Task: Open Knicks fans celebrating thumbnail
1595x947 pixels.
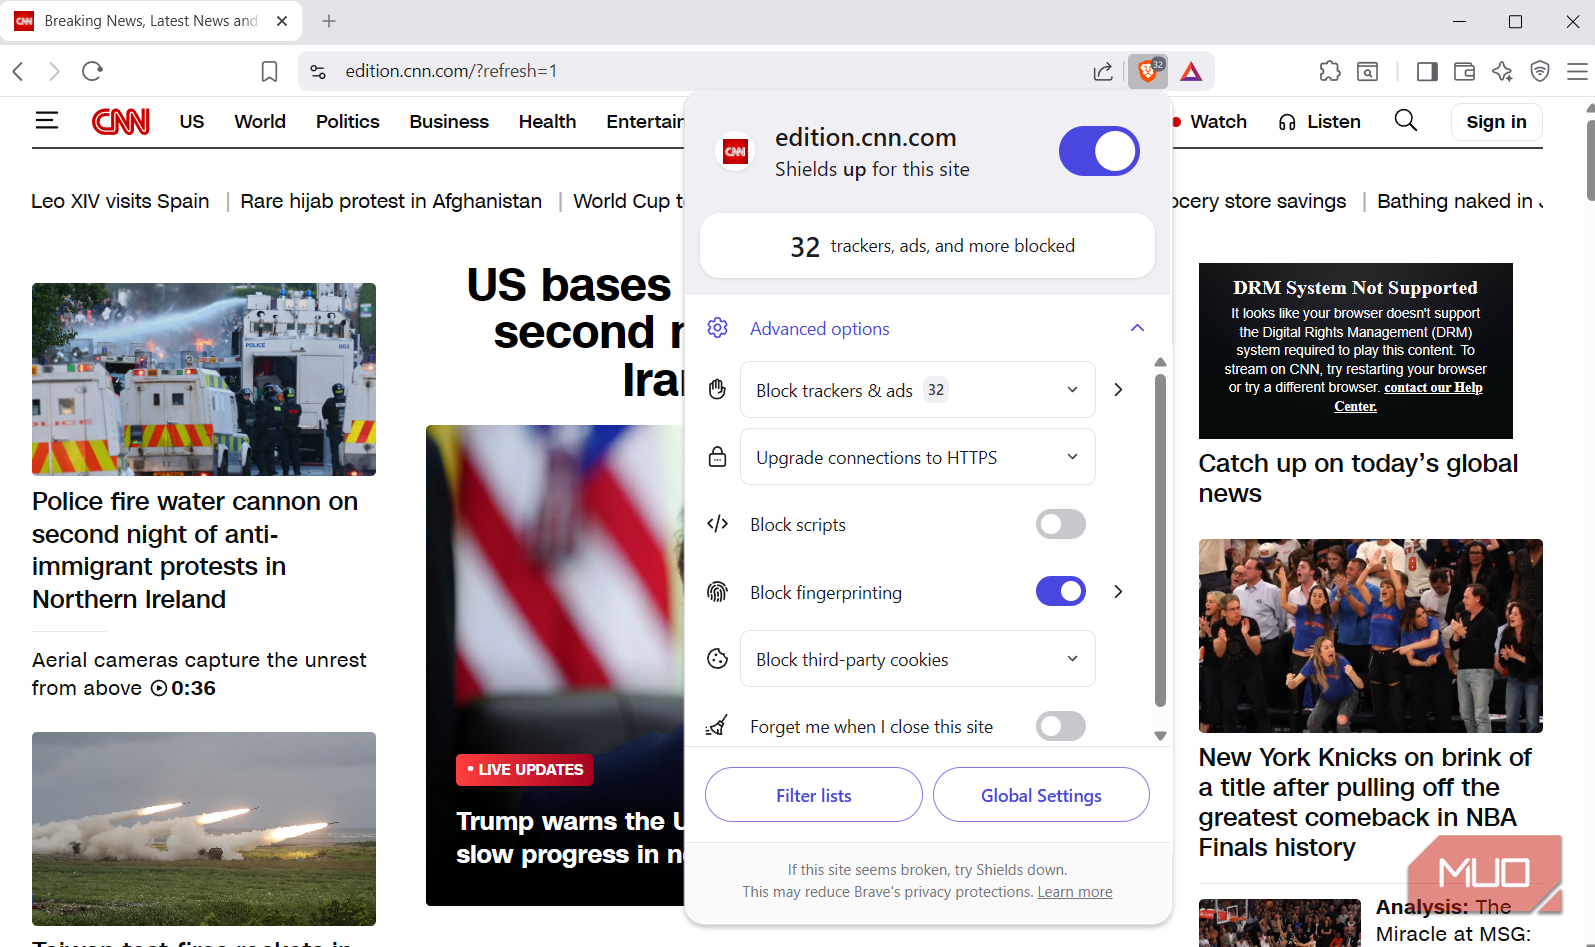Action: point(1370,636)
